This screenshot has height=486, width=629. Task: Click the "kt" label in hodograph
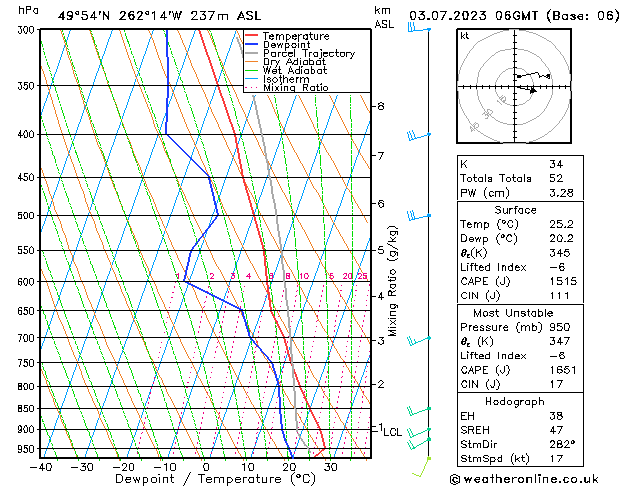tap(465, 36)
